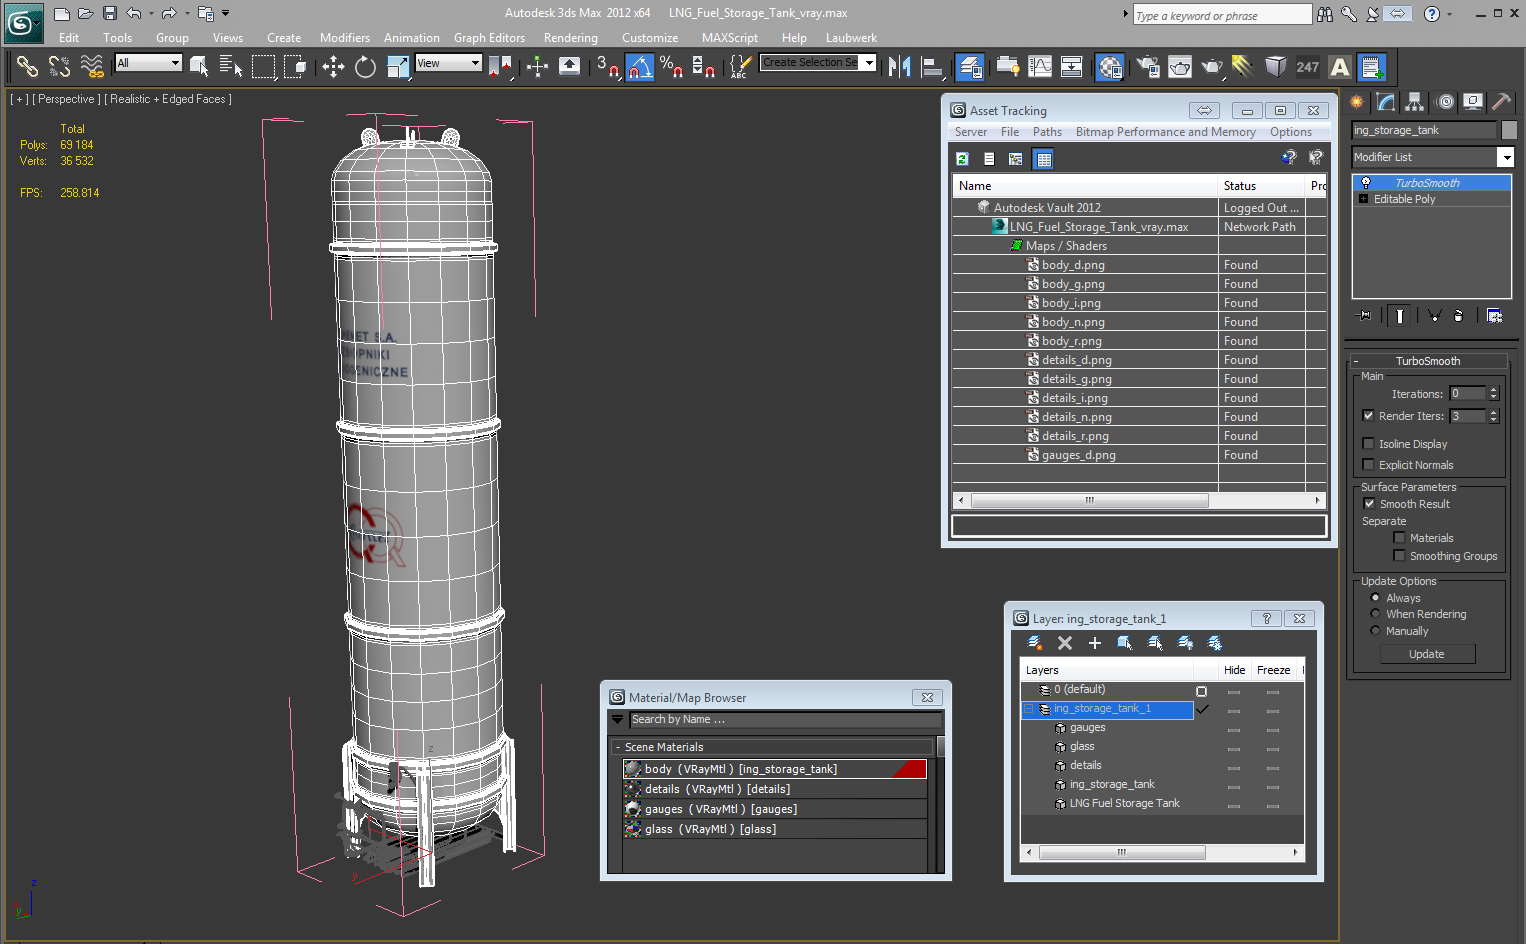Click the Mirror tool icon

pos(900,67)
